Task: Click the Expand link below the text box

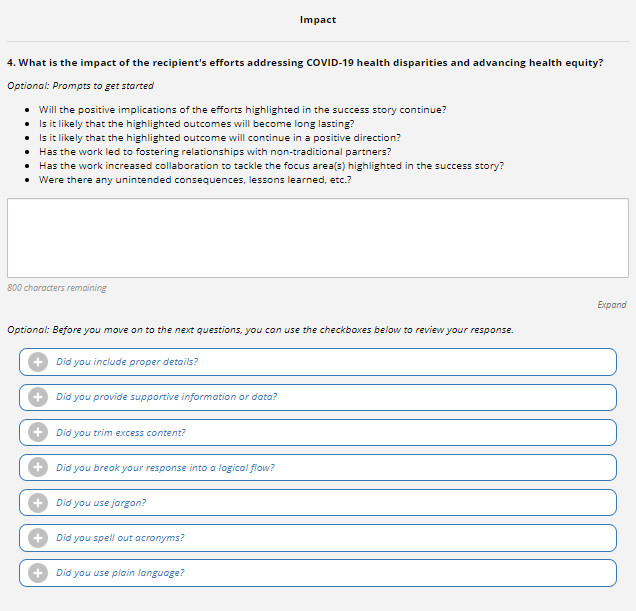Action: [x=612, y=305]
